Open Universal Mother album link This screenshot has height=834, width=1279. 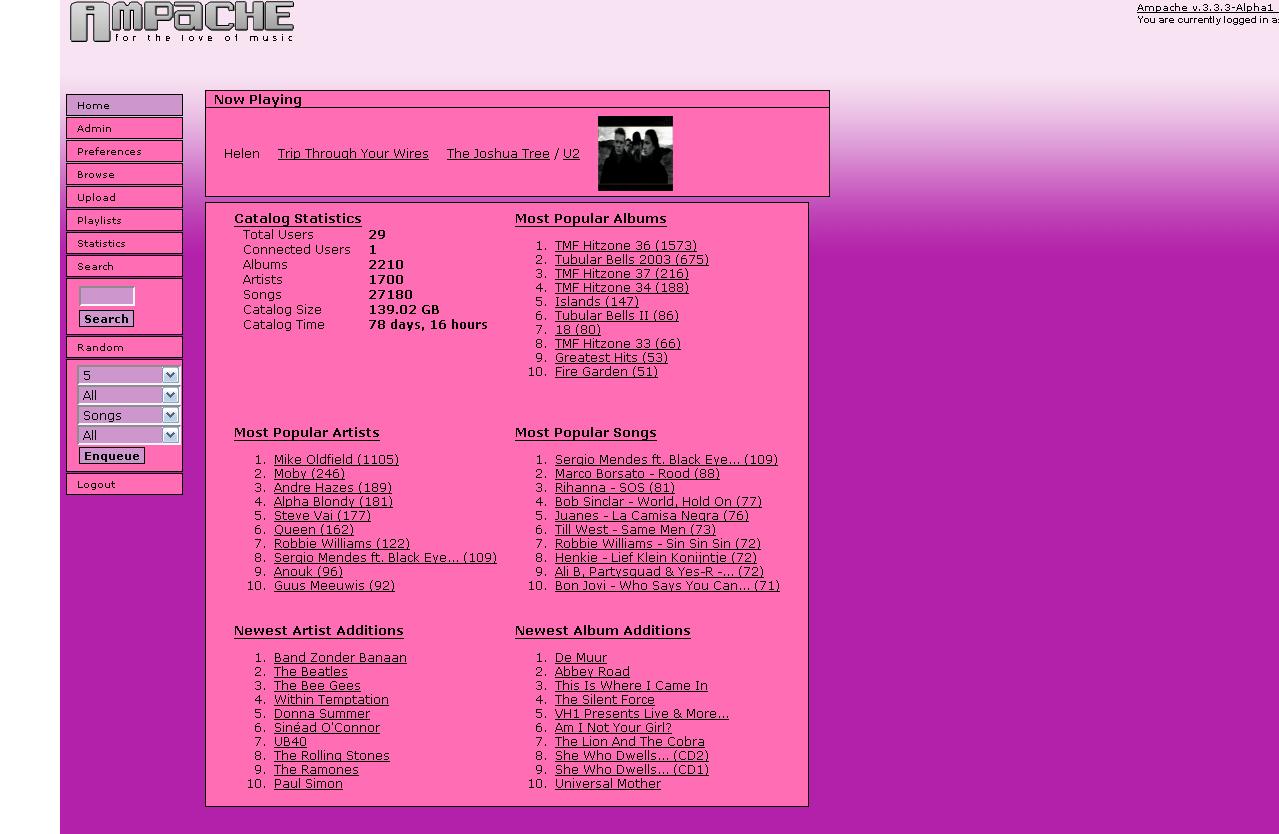pos(608,784)
